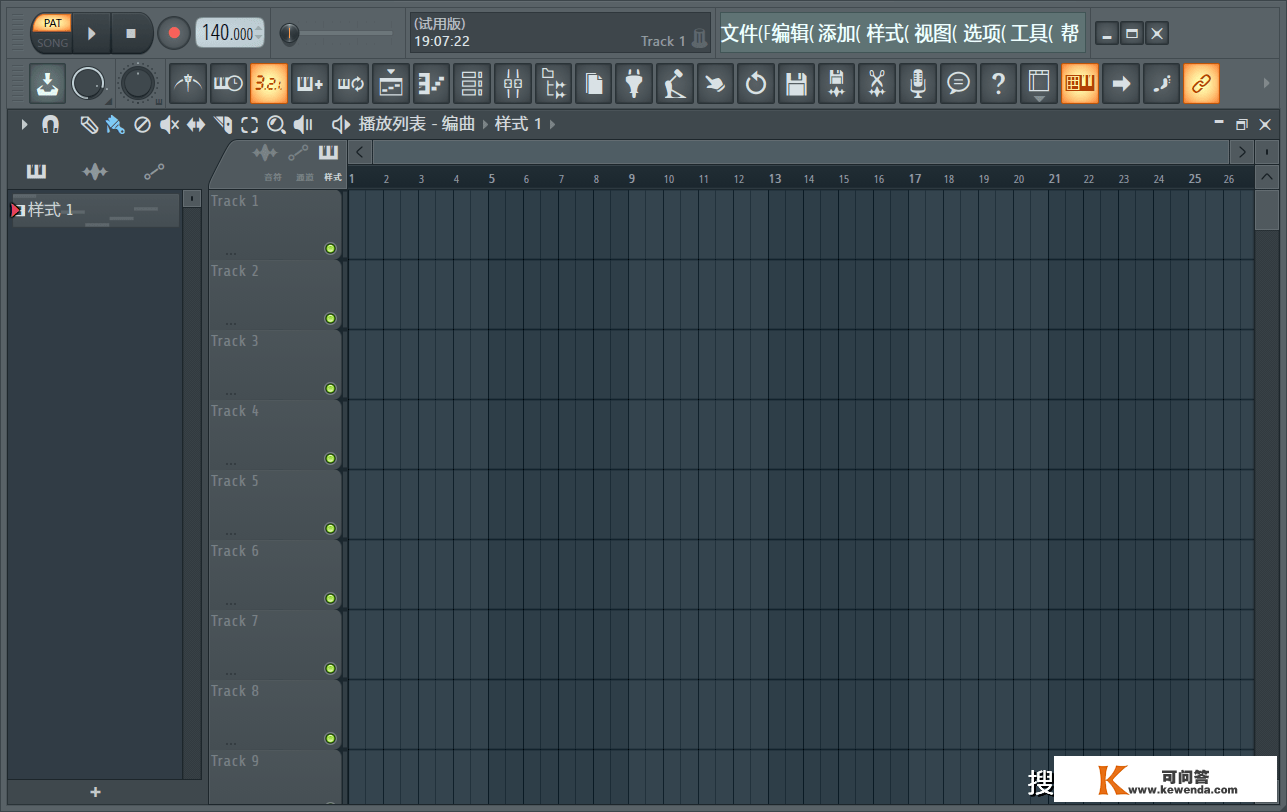Disable typing keyboard to piano icon
The width and height of the screenshot is (1287, 812).
[1080, 84]
